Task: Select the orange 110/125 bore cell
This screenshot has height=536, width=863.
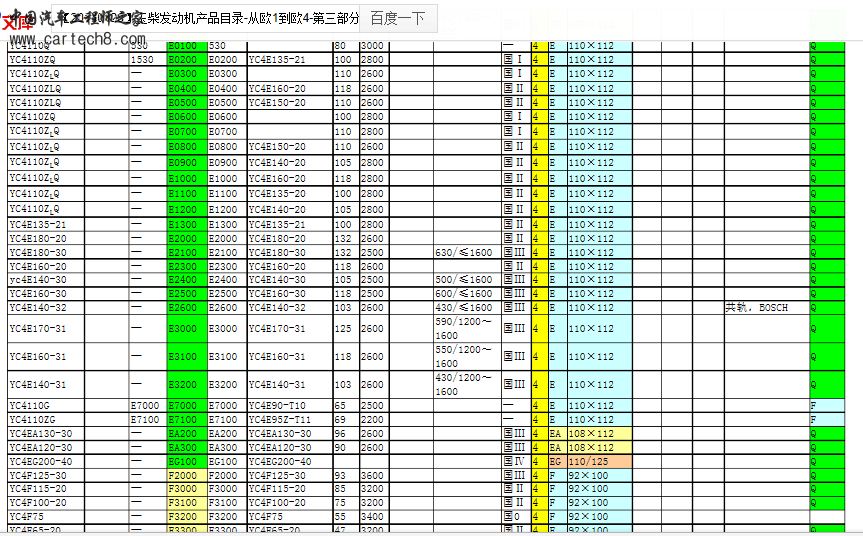Action: (599, 462)
